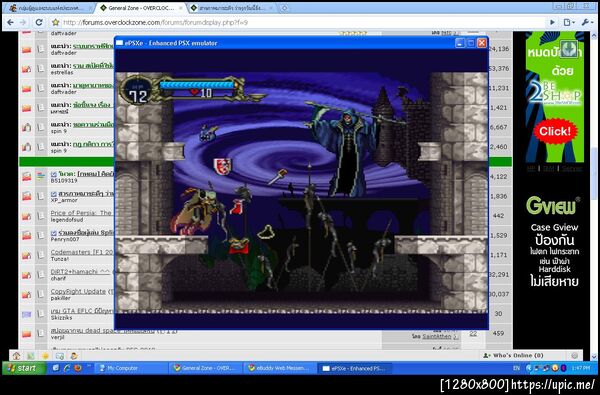This screenshot has width=600, height=395.
Task: Switch to the General Zone - OVERCLOC tab
Action: (x=140, y=8)
